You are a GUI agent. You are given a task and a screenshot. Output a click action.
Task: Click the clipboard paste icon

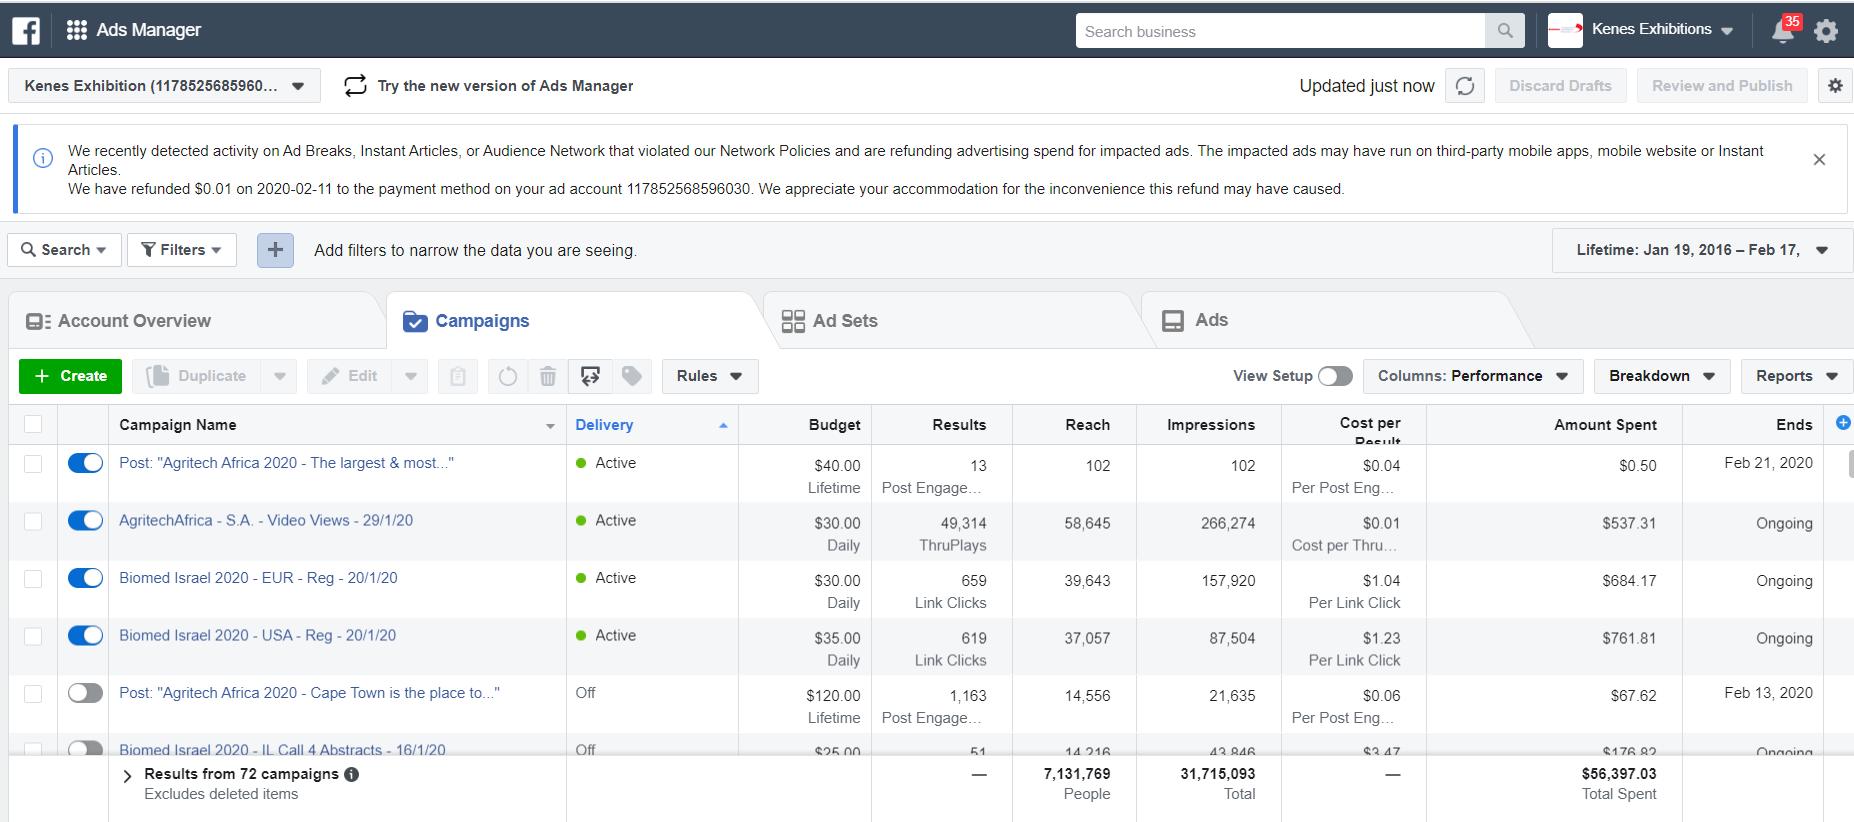(x=458, y=376)
